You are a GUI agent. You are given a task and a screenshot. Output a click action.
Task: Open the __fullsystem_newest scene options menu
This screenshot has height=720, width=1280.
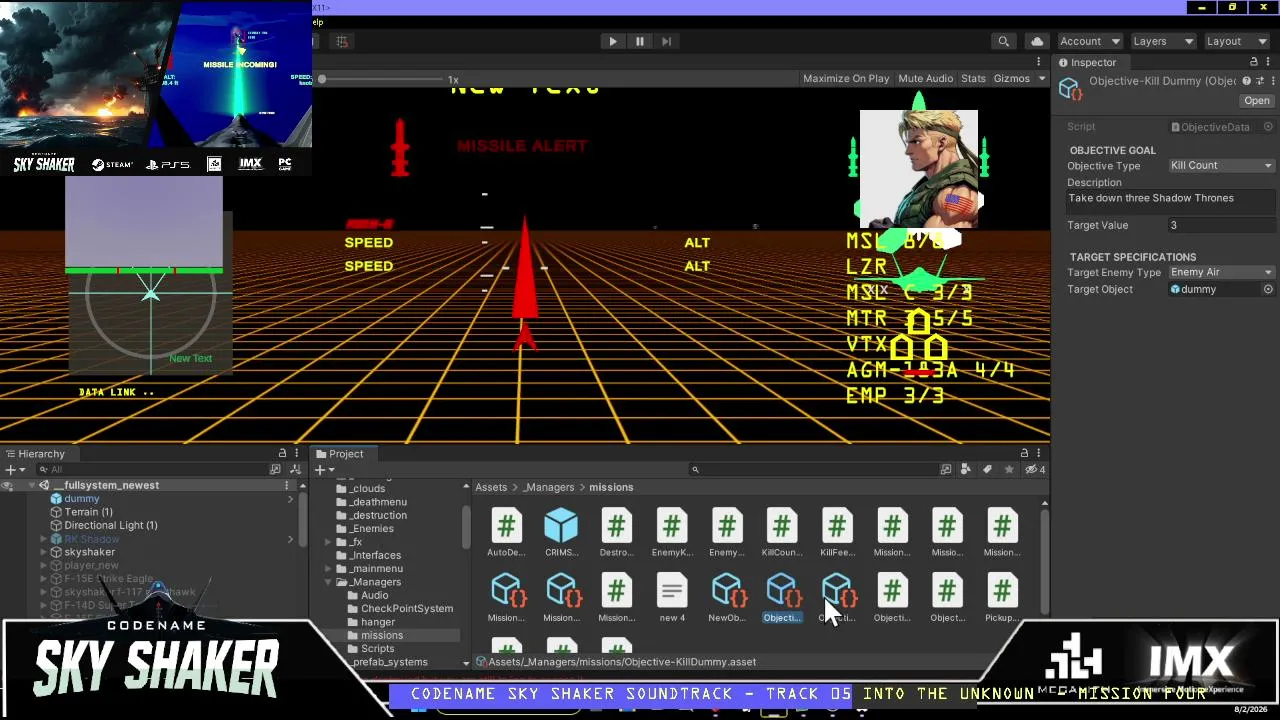(287, 486)
